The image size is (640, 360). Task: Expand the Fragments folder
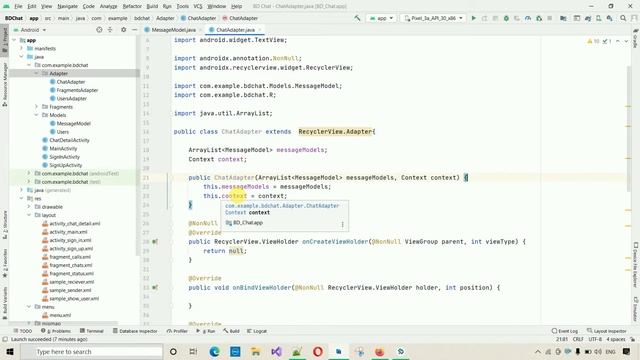(x=36, y=107)
